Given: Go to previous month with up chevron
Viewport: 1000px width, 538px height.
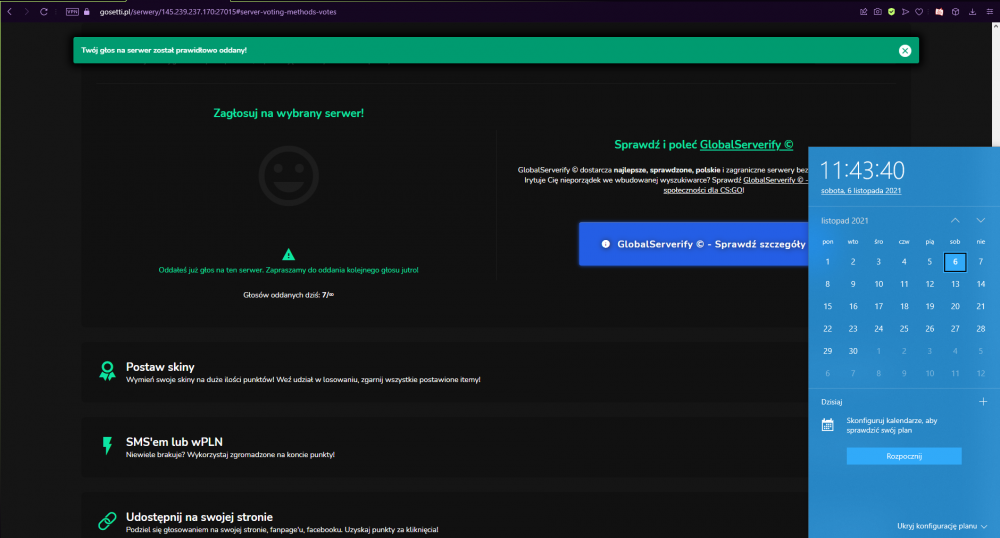Looking at the screenshot, I should tap(955, 221).
